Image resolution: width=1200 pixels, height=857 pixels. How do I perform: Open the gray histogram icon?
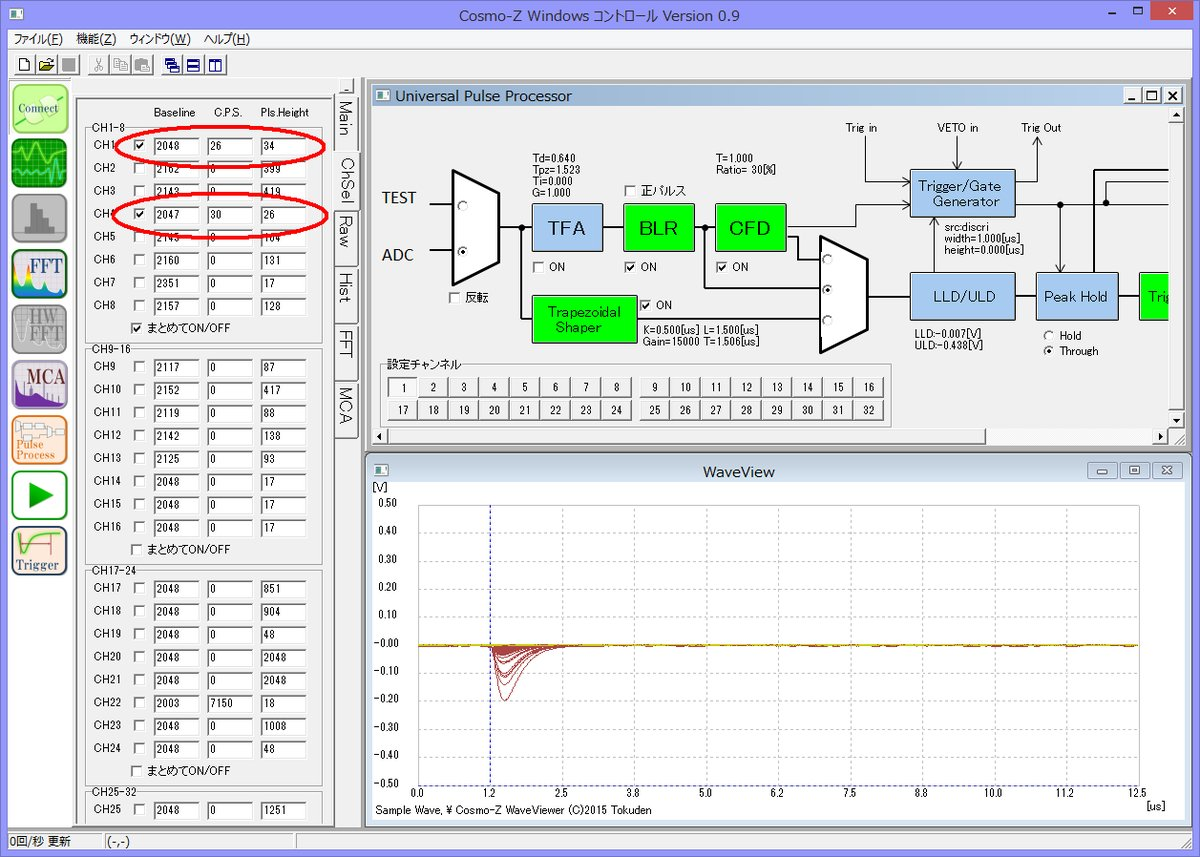point(40,219)
